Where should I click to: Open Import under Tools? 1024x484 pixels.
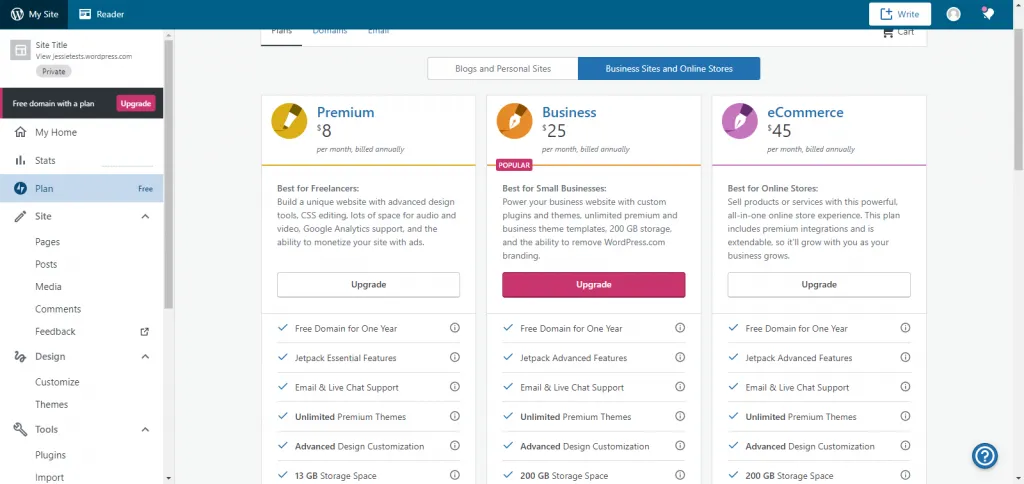pyautogui.click(x=50, y=477)
